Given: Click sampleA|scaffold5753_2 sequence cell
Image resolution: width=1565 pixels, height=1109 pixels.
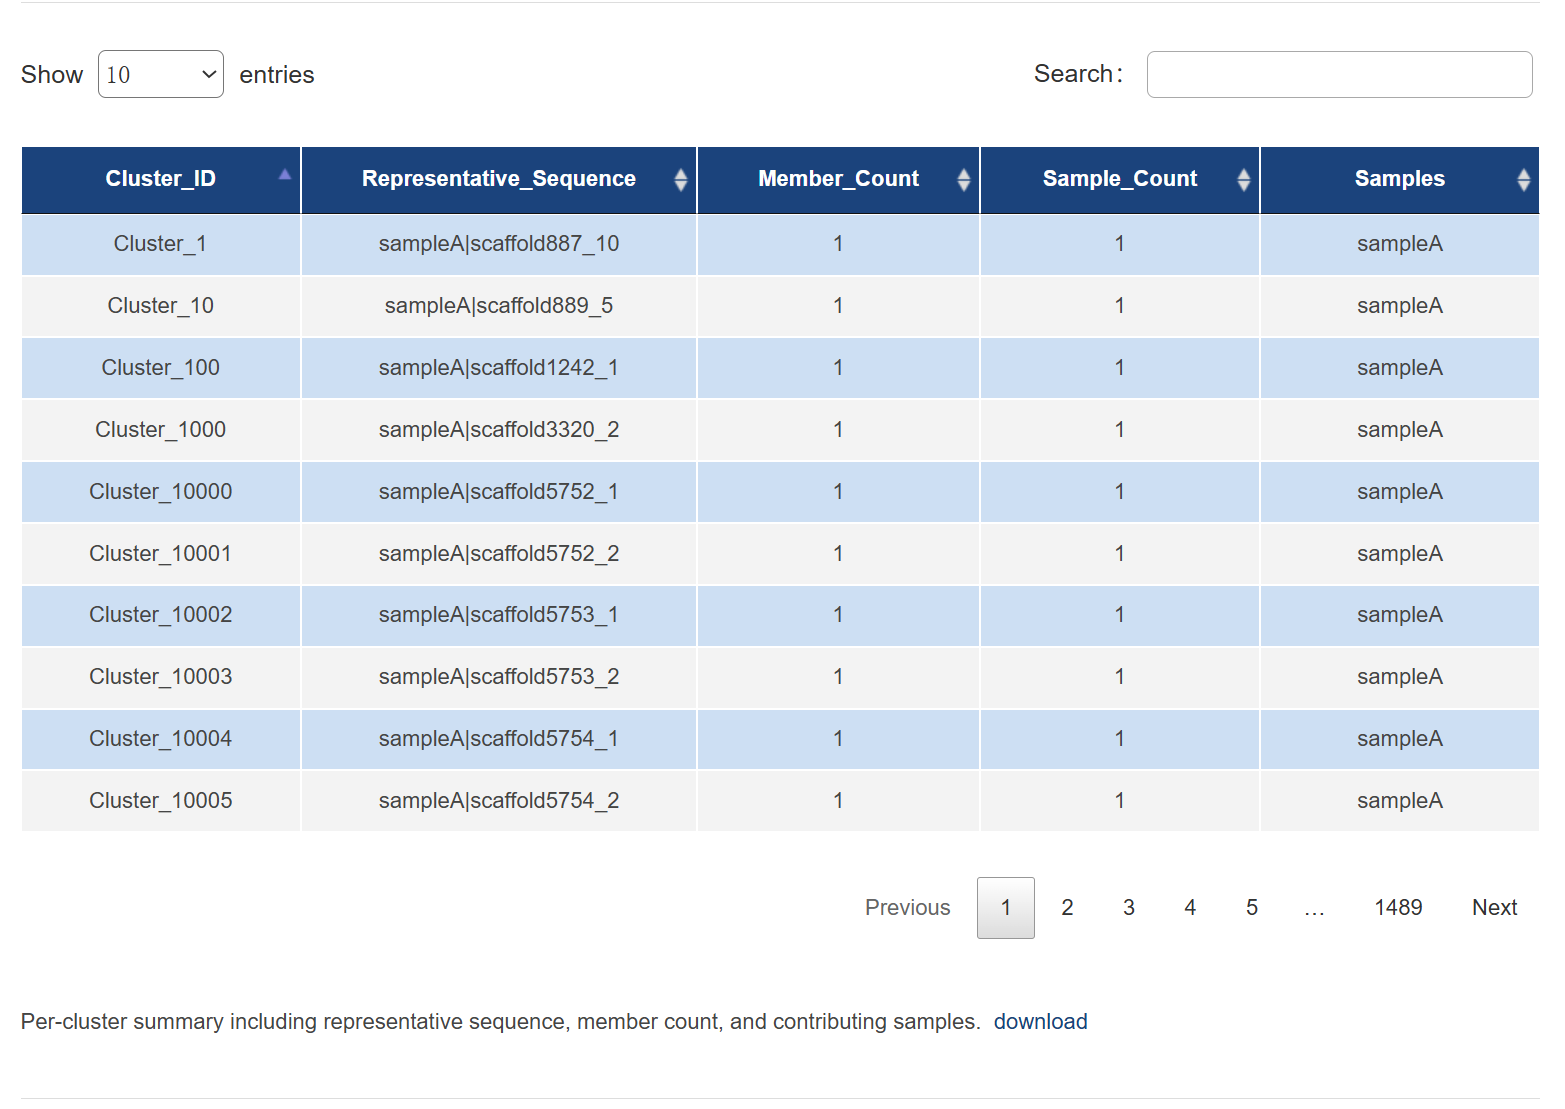Looking at the screenshot, I should (499, 677).
